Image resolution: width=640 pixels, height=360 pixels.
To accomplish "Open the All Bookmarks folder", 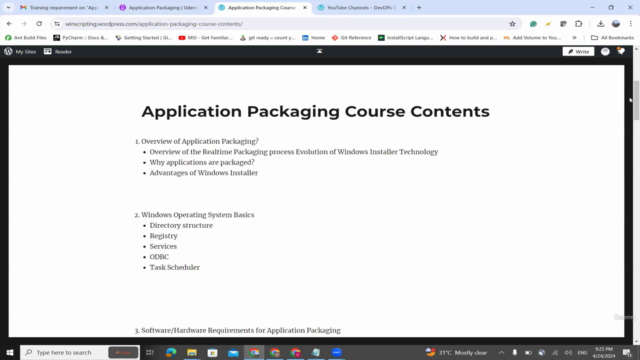I will tap(613, 38).
